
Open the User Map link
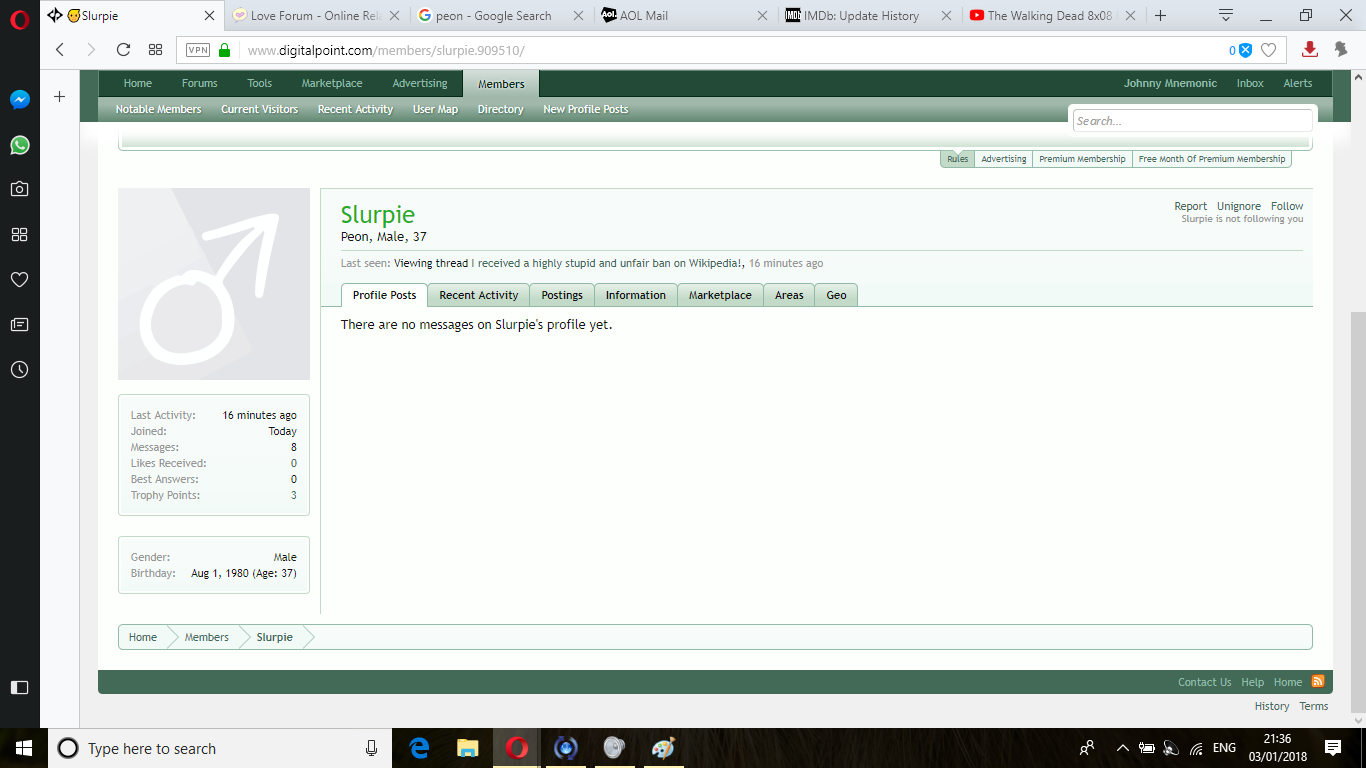435,109
